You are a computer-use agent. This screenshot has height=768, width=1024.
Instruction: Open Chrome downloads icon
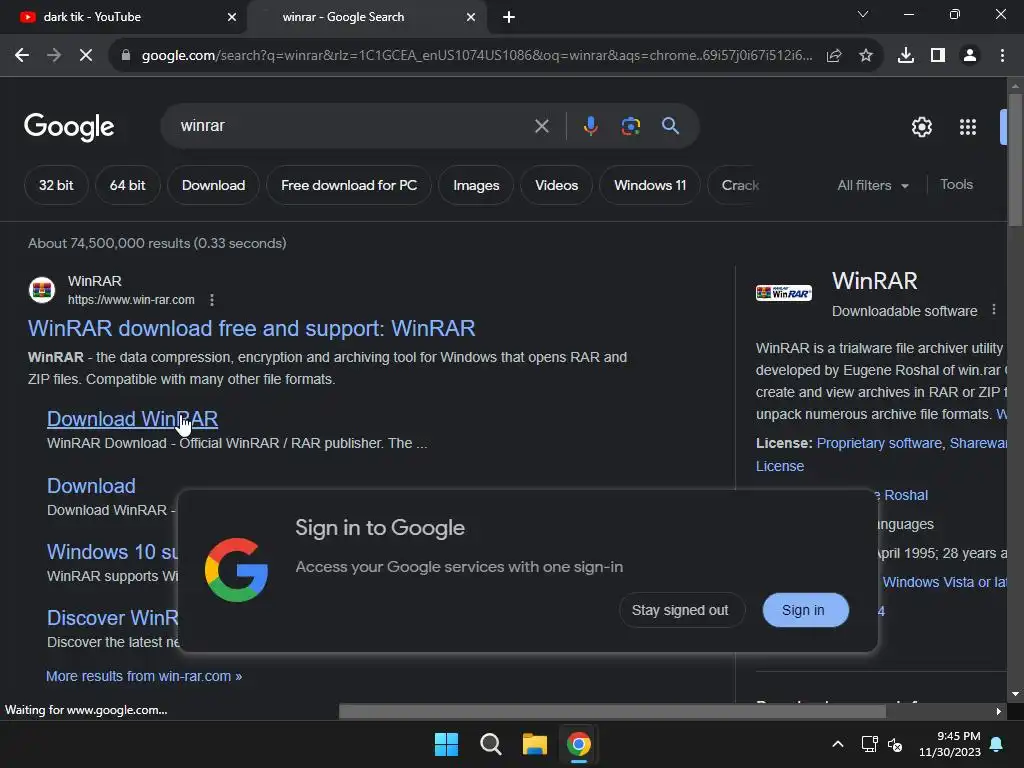tap(906, 56)
